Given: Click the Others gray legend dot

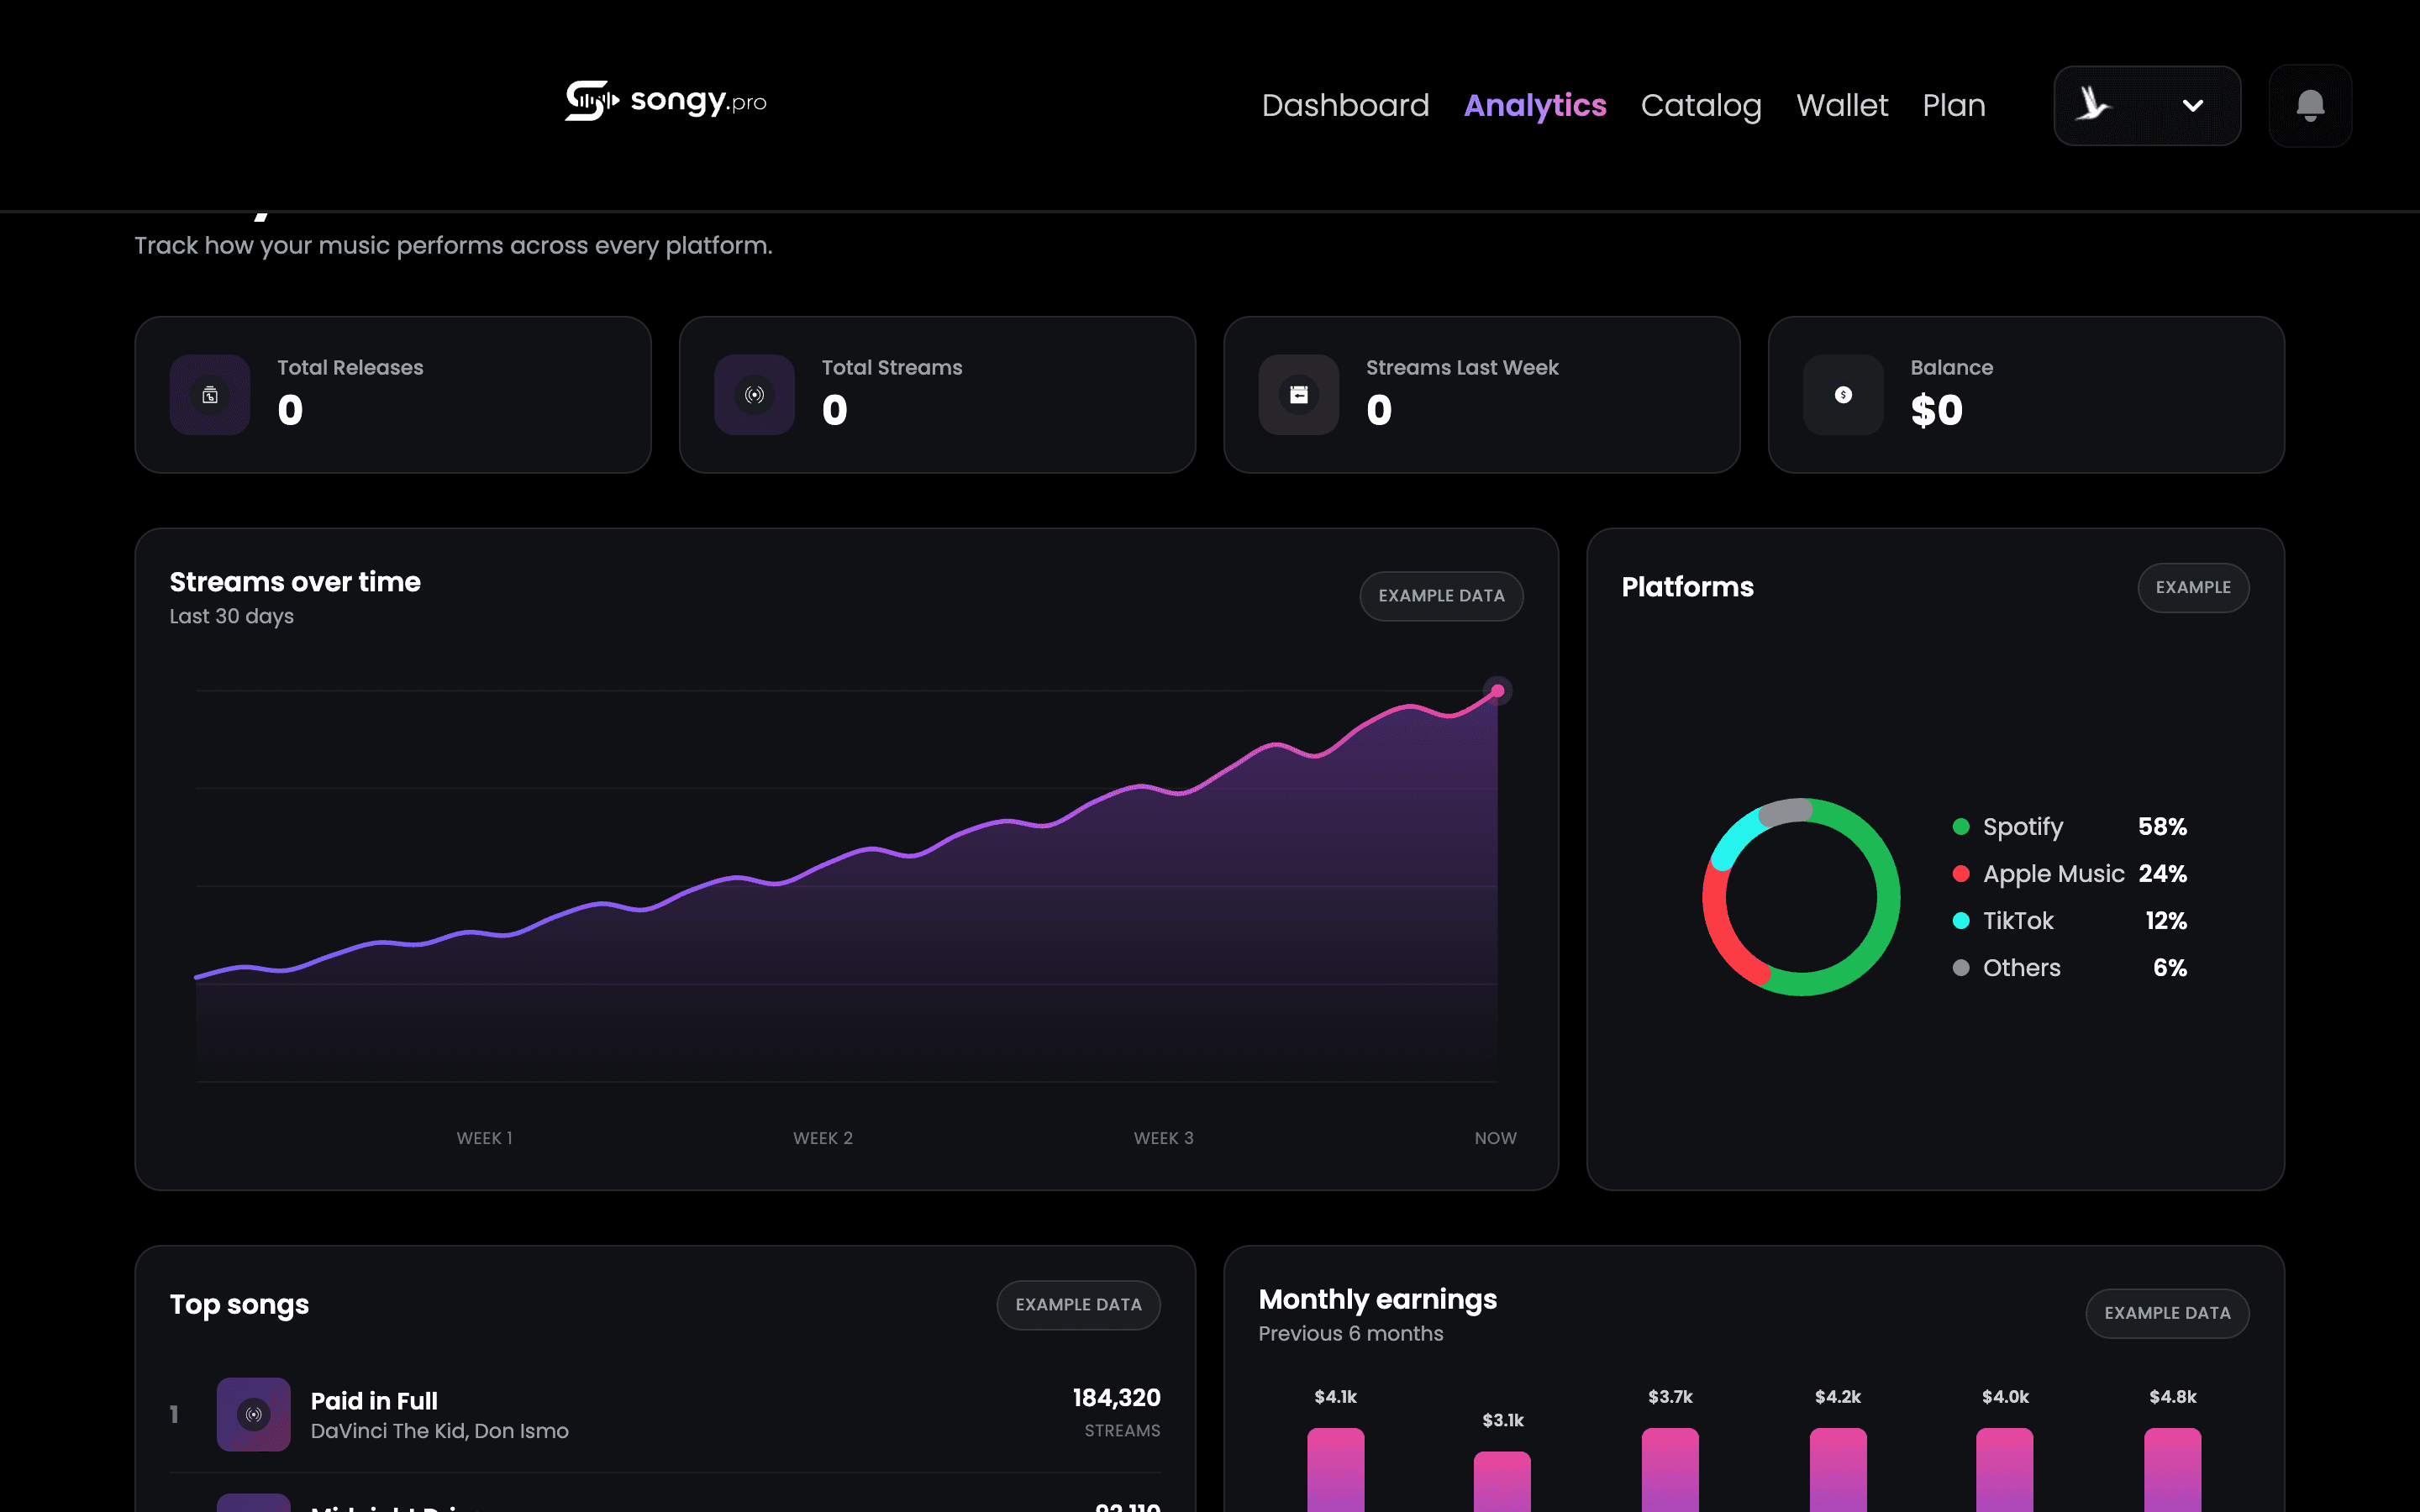Looking at the screenshot, I should [1961, 968].
